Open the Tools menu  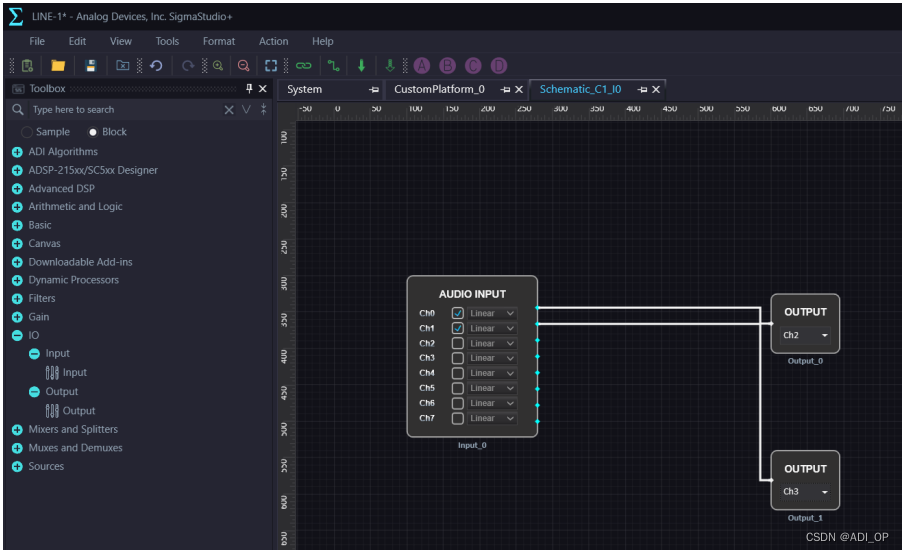point(167,42)
